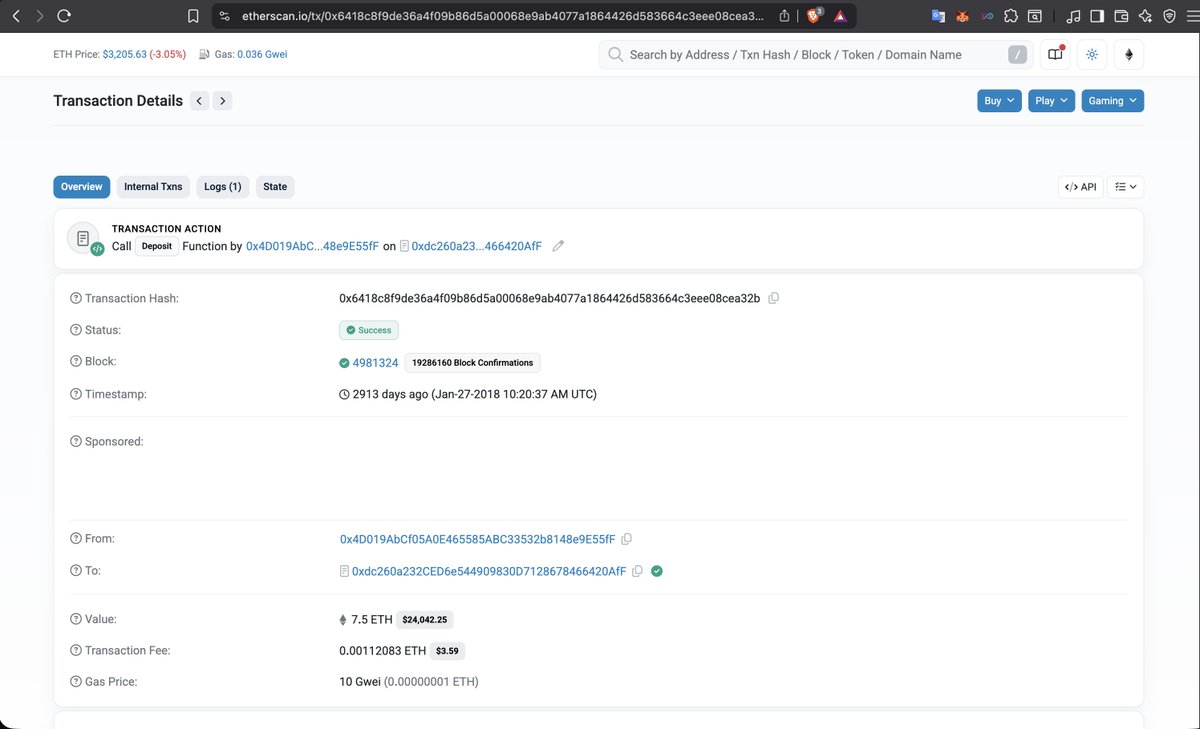
Task: Click the $3.59 fee badge
Action: pos(448,651)
